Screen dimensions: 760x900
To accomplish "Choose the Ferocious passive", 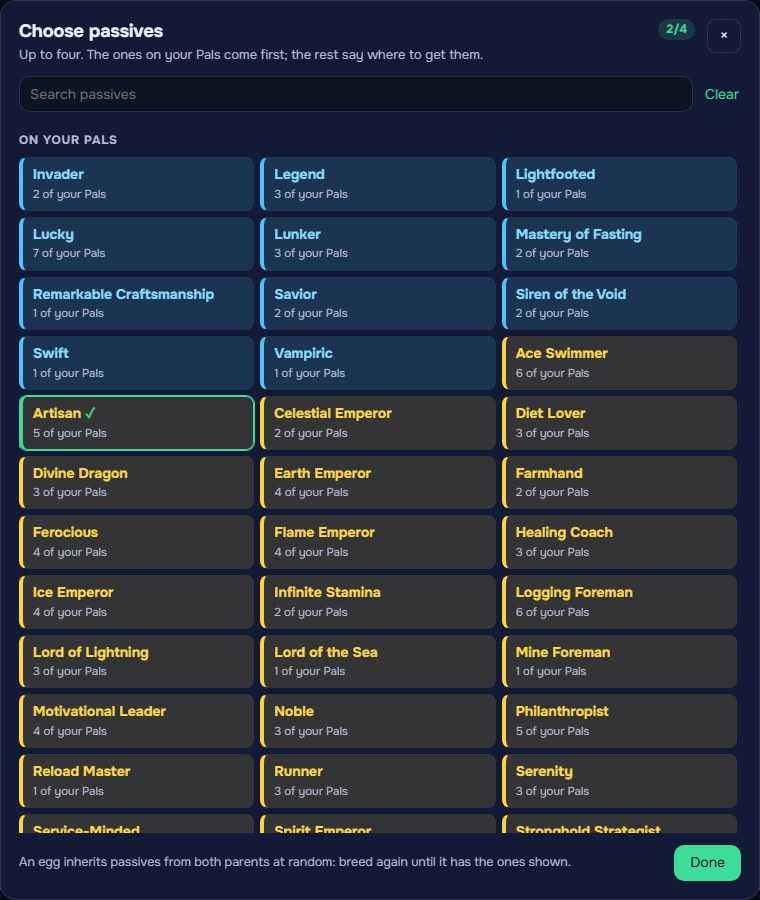I will (137, 542).
